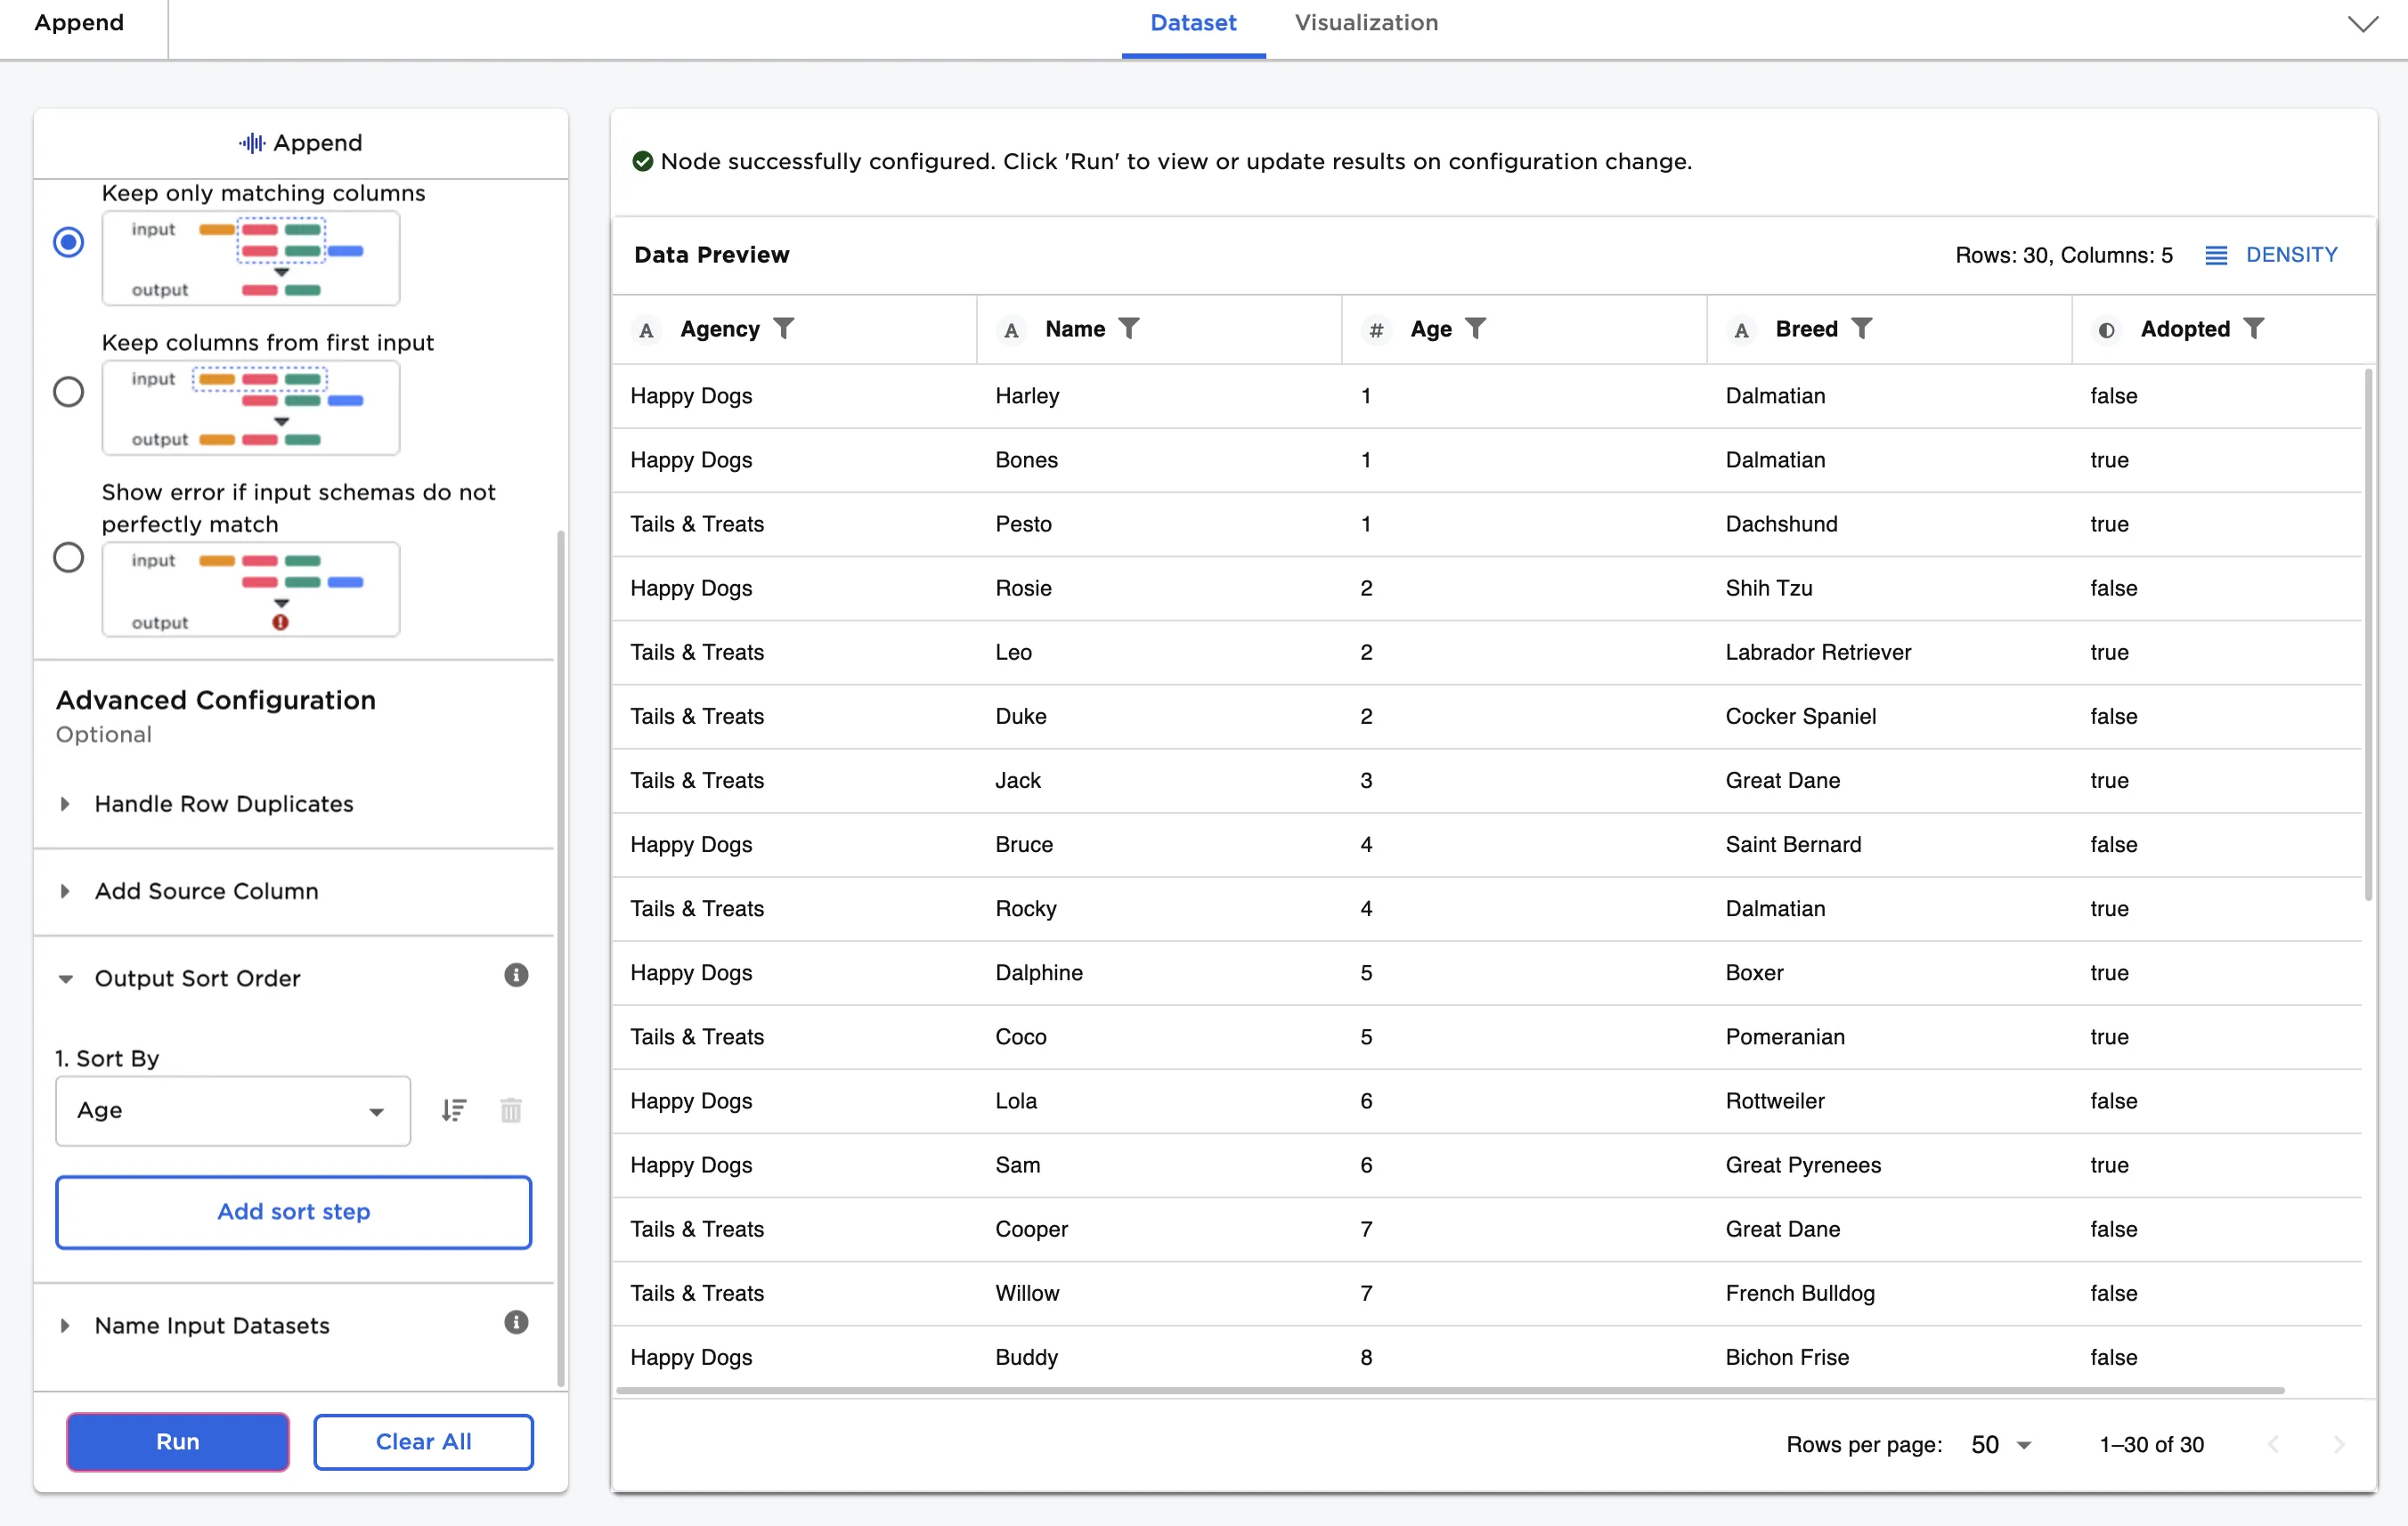The height and width of the screenshot is (1526, 2408).
Task: Show info for Output Sort Order
Action: (516, 975)
